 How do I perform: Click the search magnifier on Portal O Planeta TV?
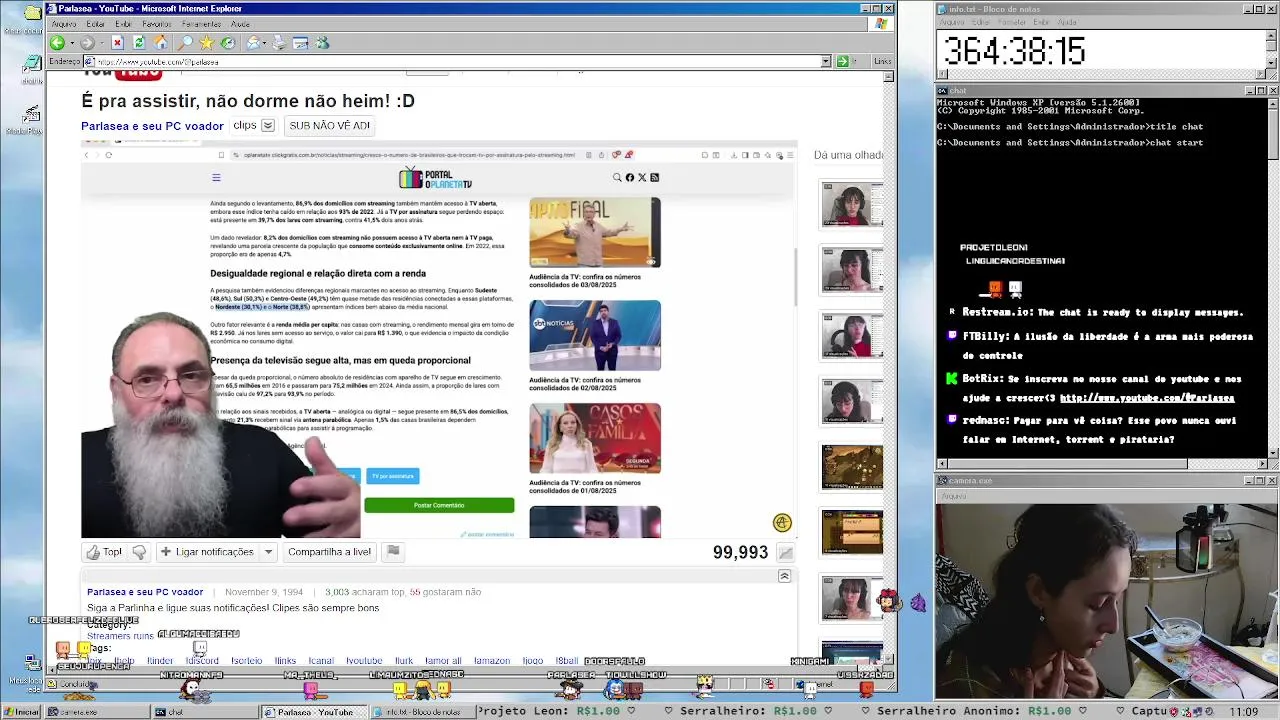[617, 177]
